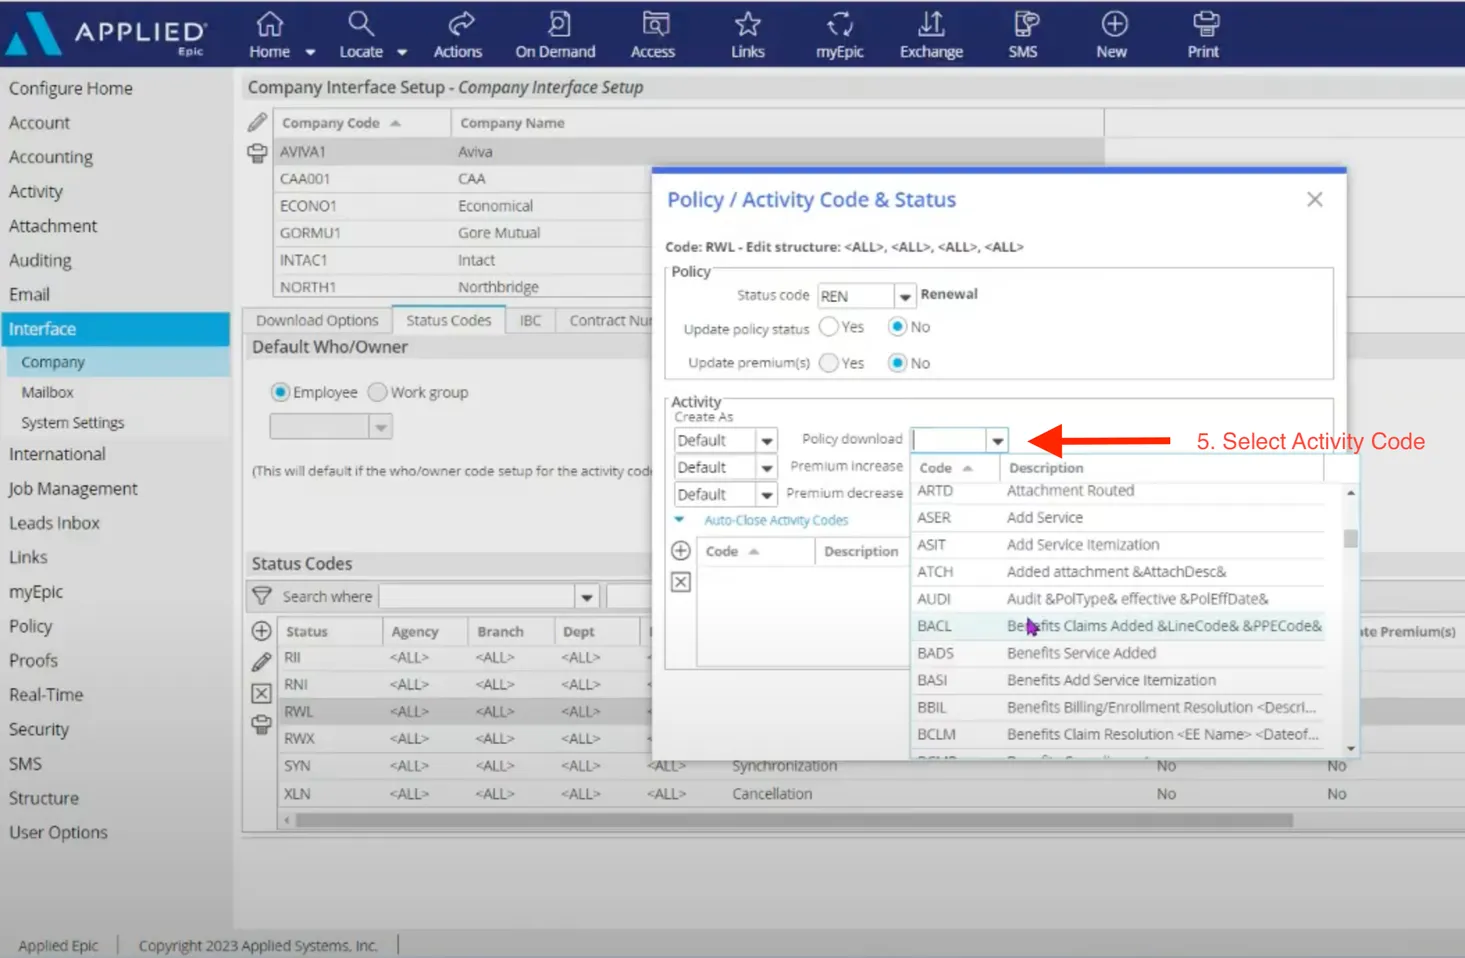1465x958 pixels.
Task: Select No for Update policy status
Action: pos(897,326)
